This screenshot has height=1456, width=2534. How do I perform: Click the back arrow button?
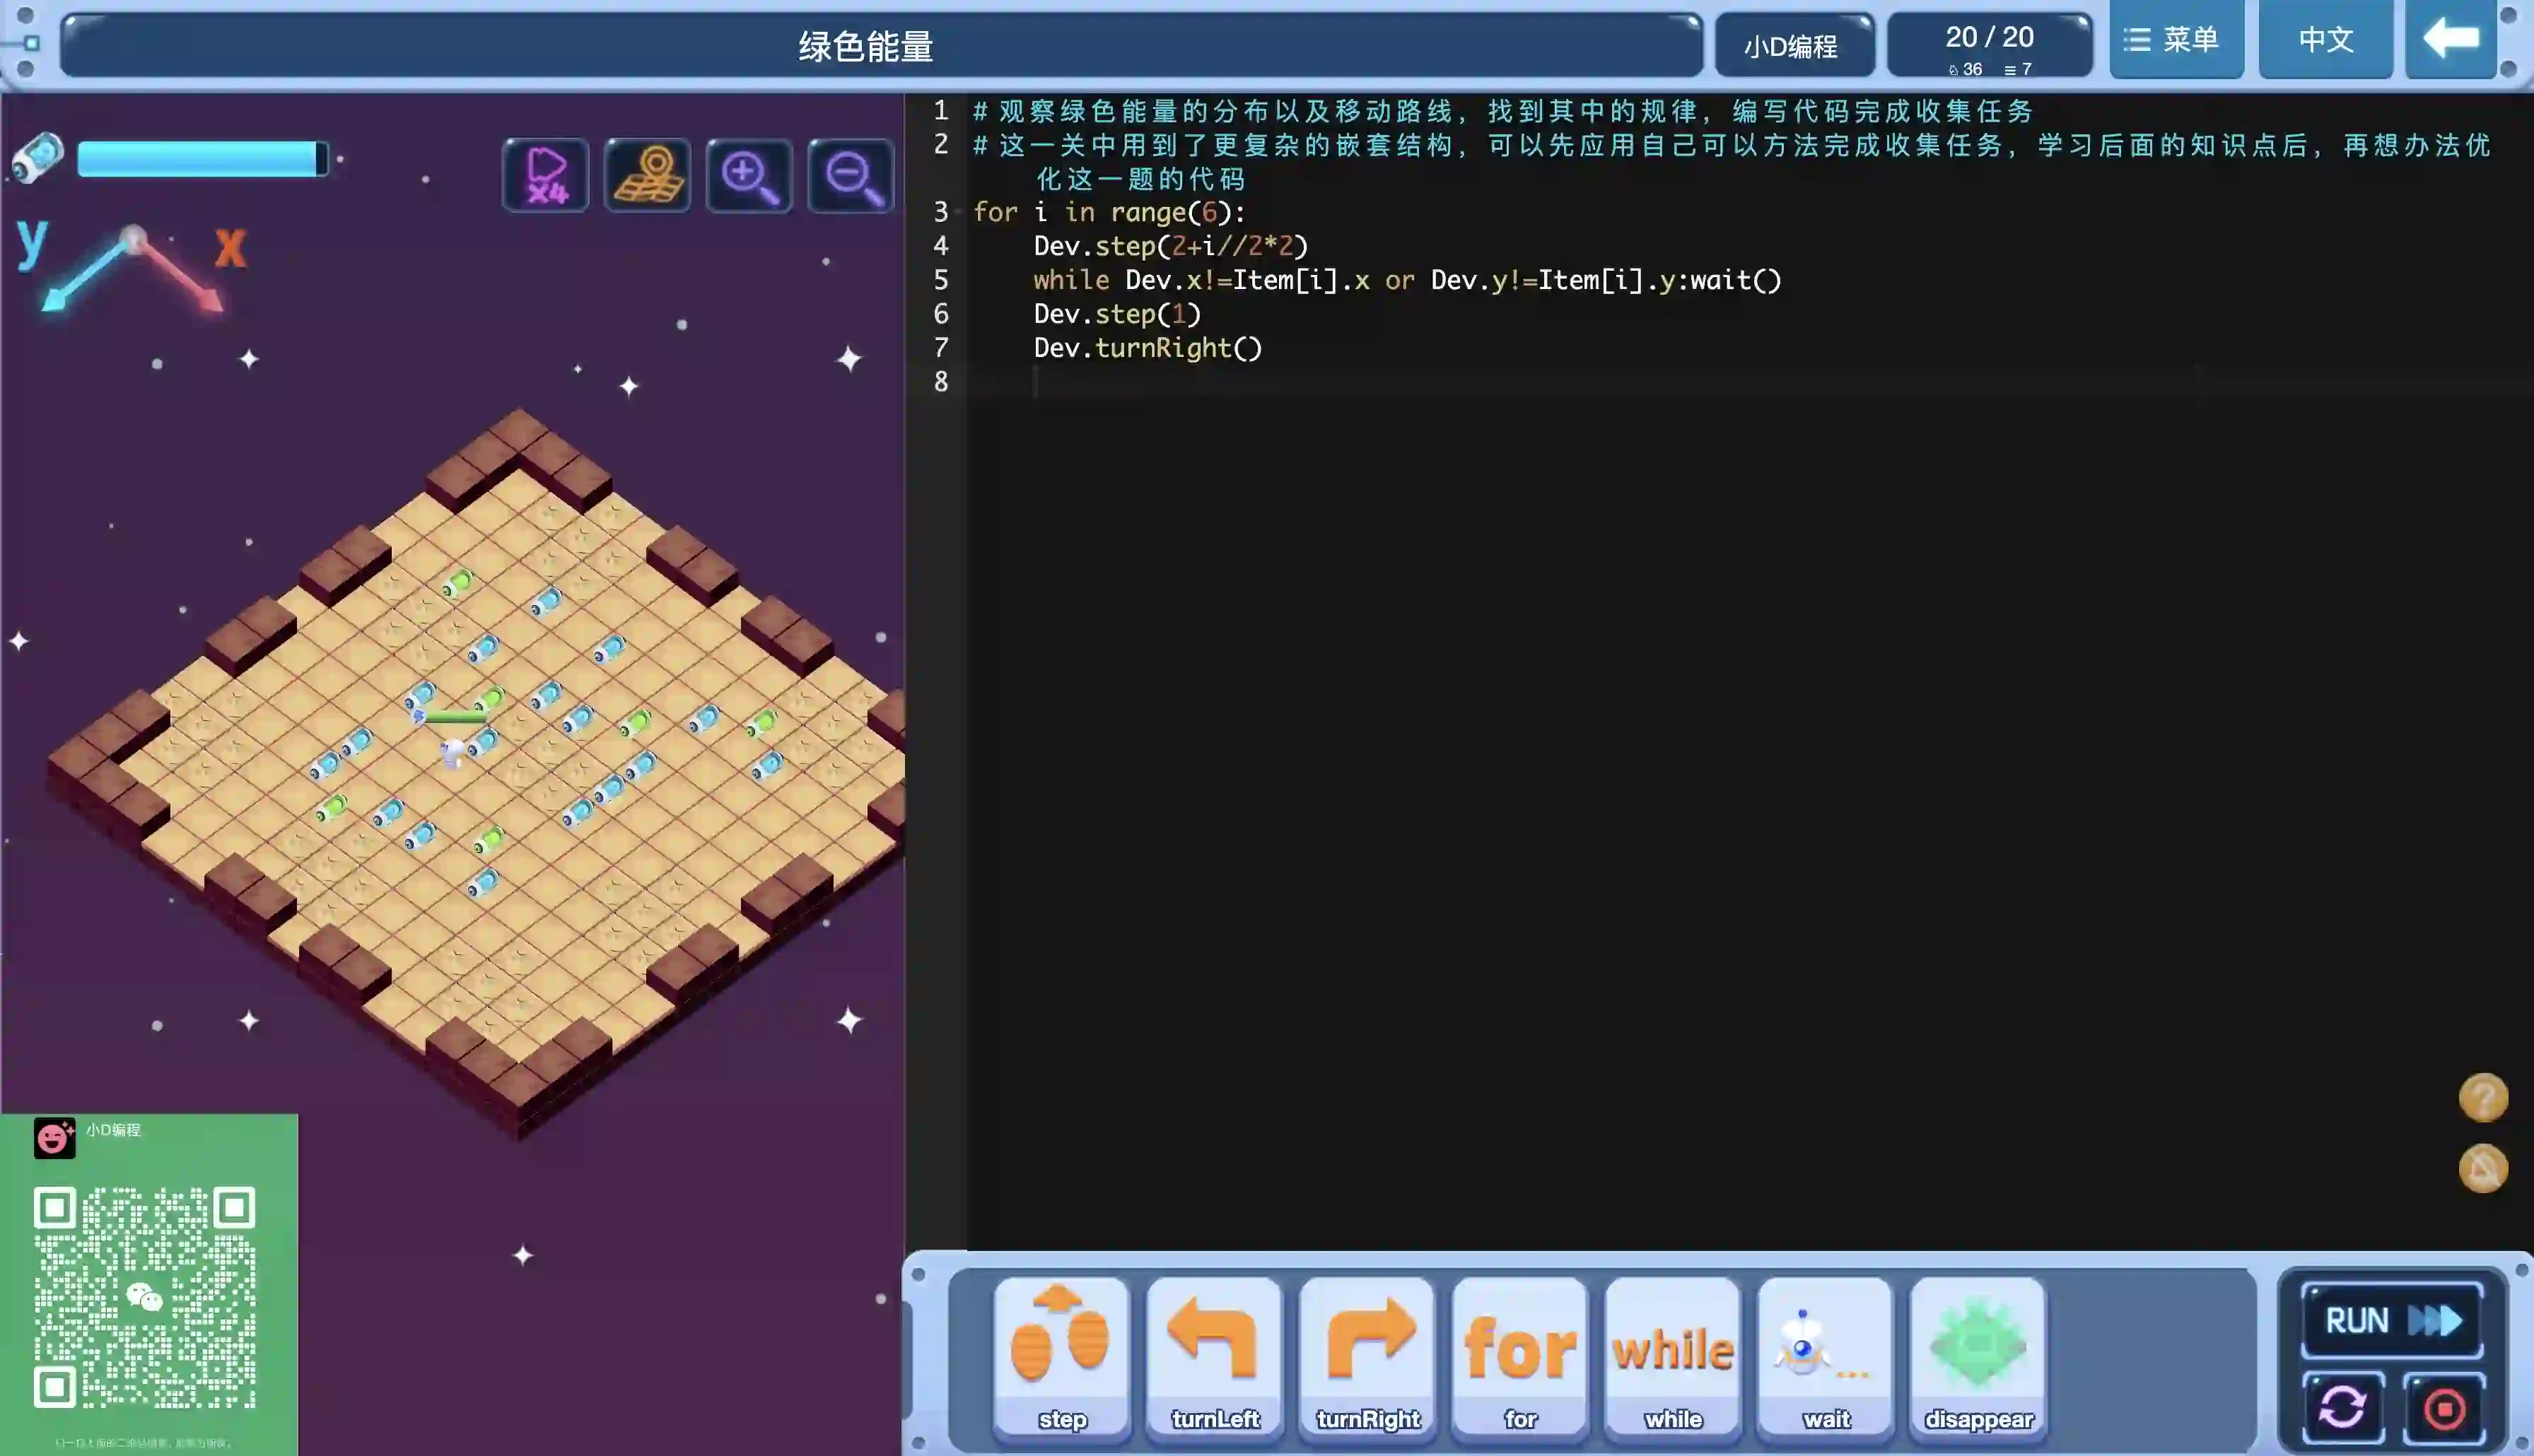[x=2450, y=40]
